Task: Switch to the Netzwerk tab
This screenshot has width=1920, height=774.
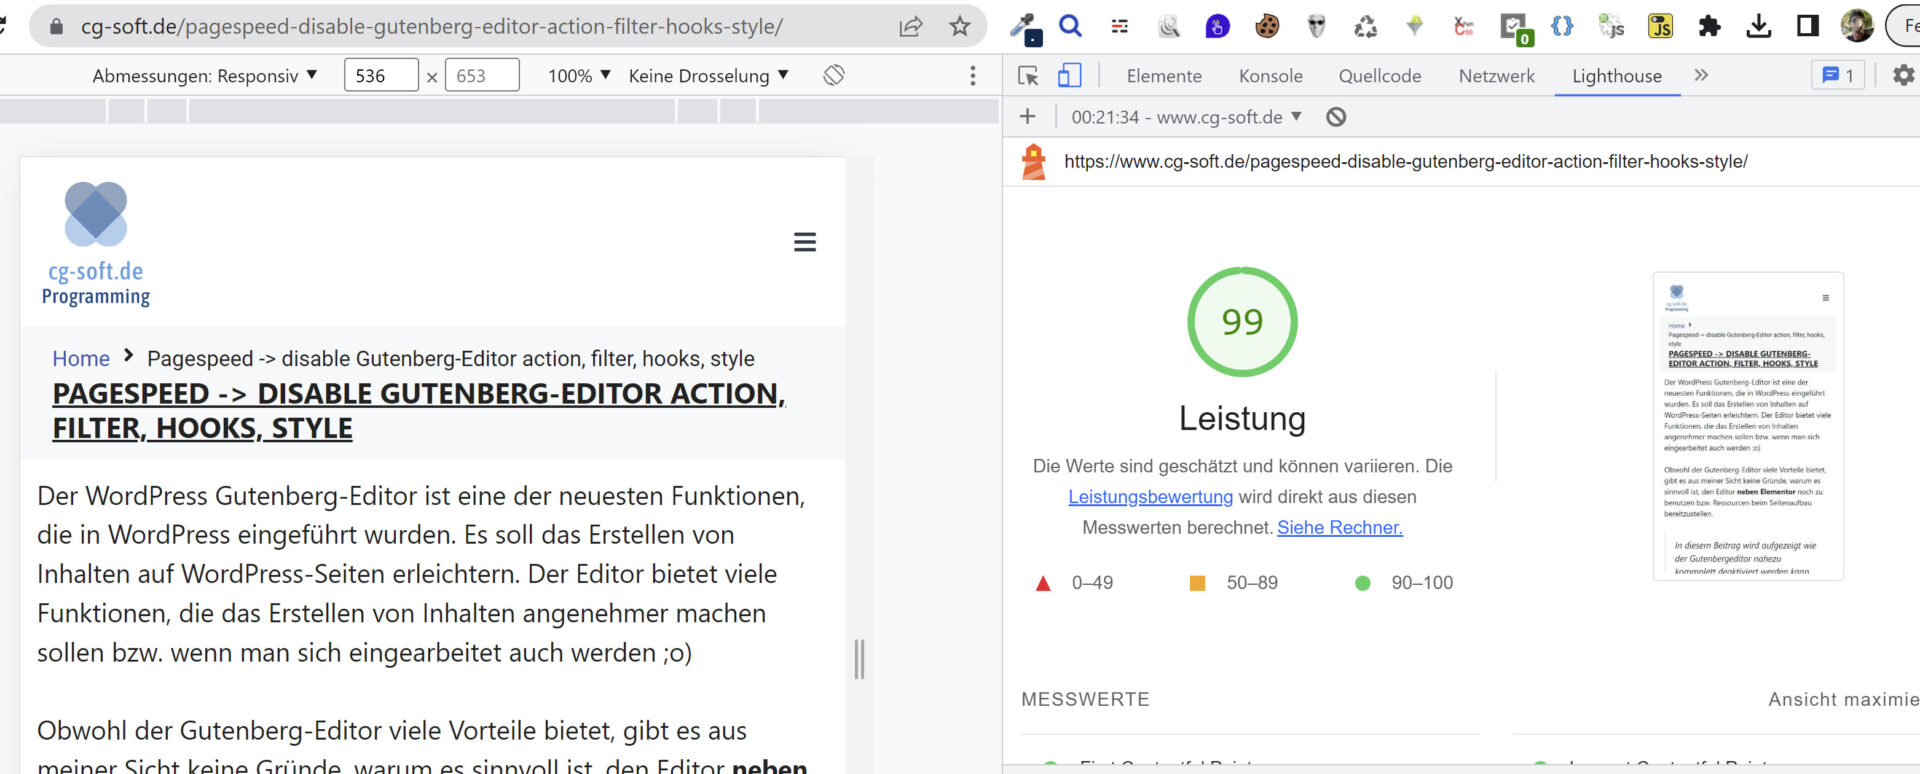Action: pyautogui.click(x=1496, y=76)
